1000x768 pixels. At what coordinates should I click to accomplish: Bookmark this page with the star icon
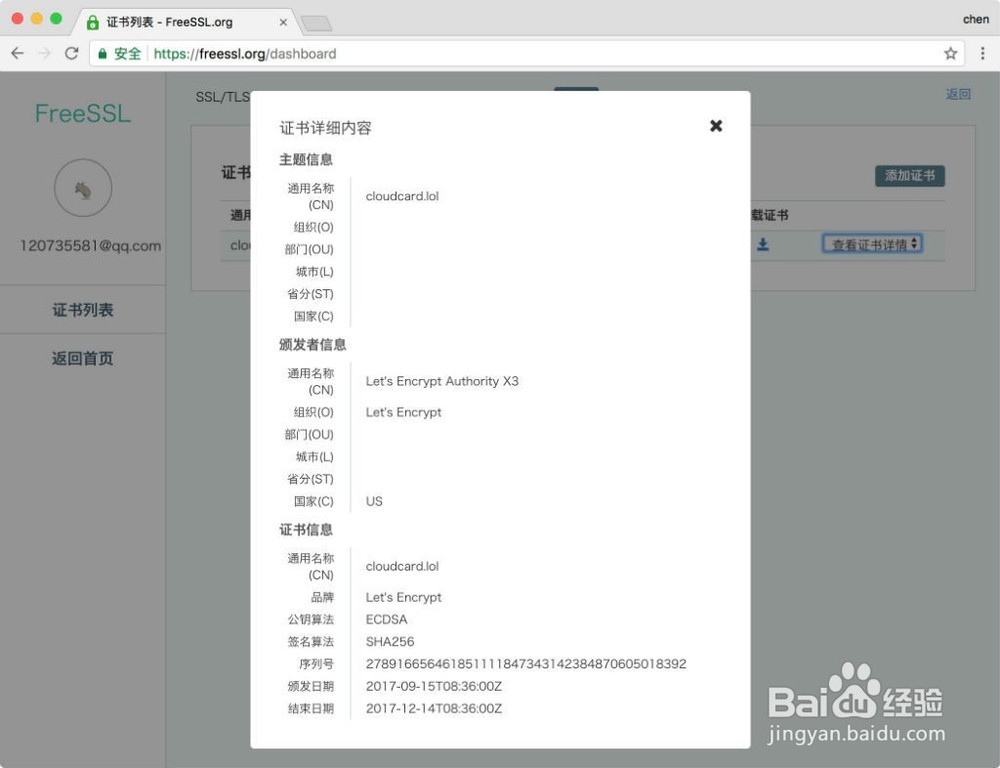point(950,54)
